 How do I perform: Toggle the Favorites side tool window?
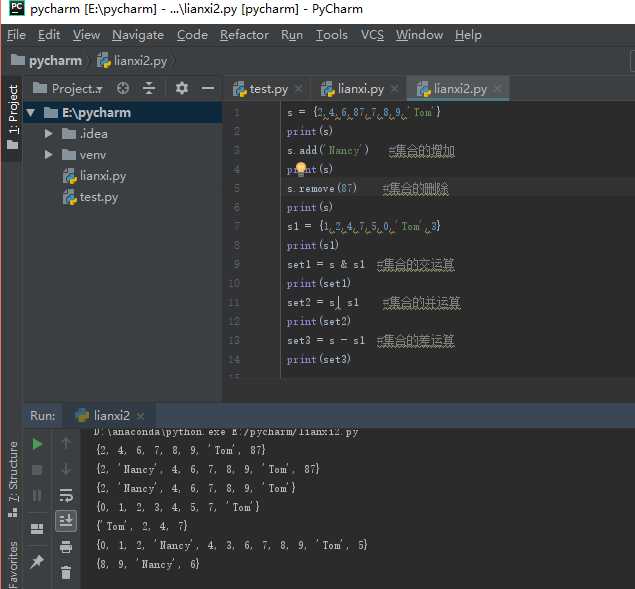[13, 564]
